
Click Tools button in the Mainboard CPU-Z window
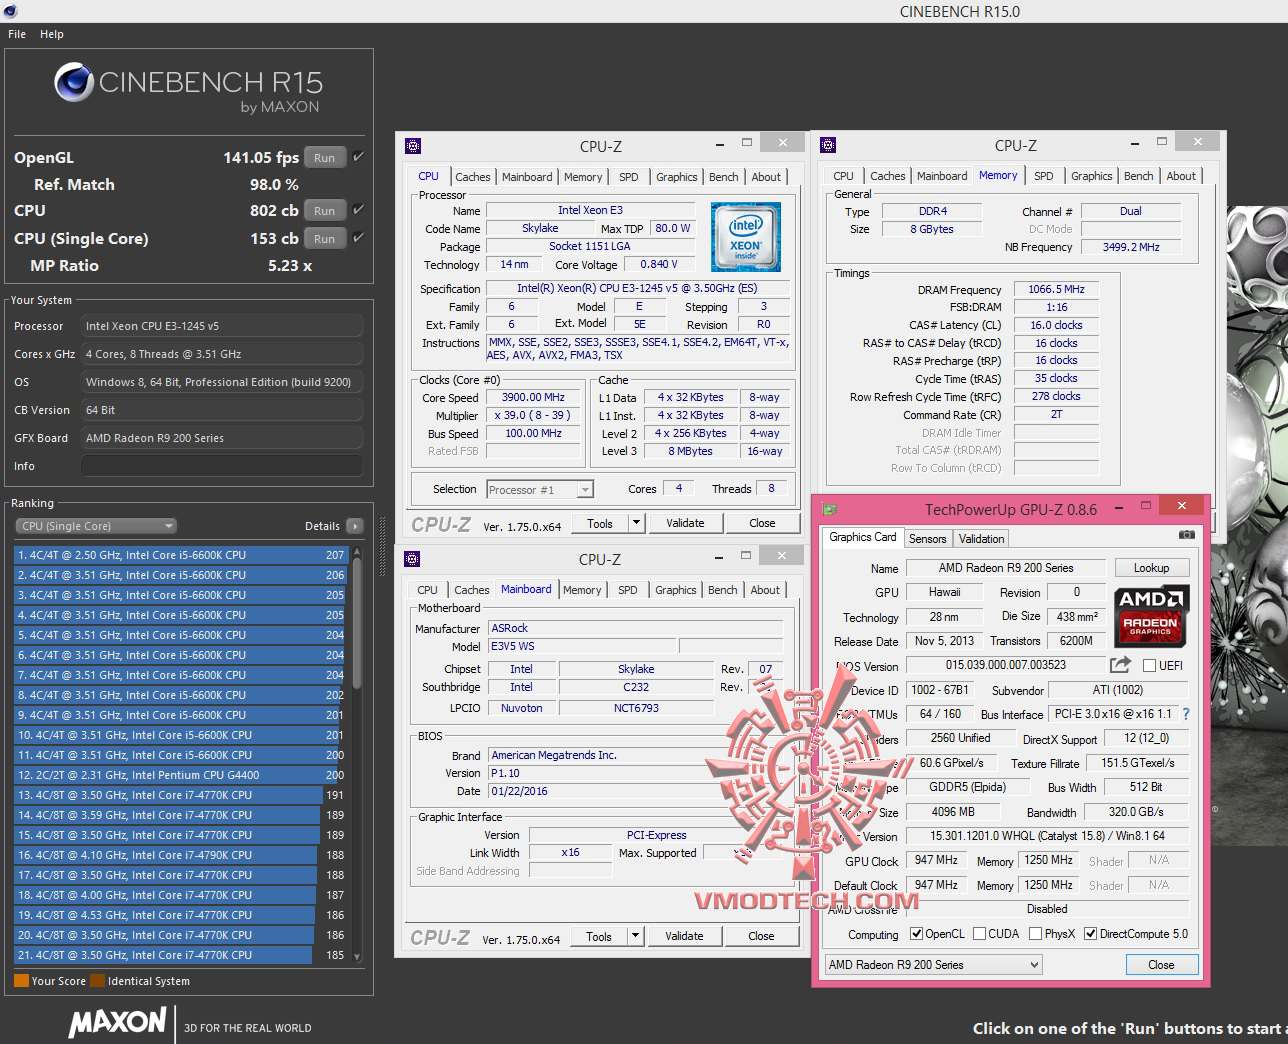tap(599, 936)
